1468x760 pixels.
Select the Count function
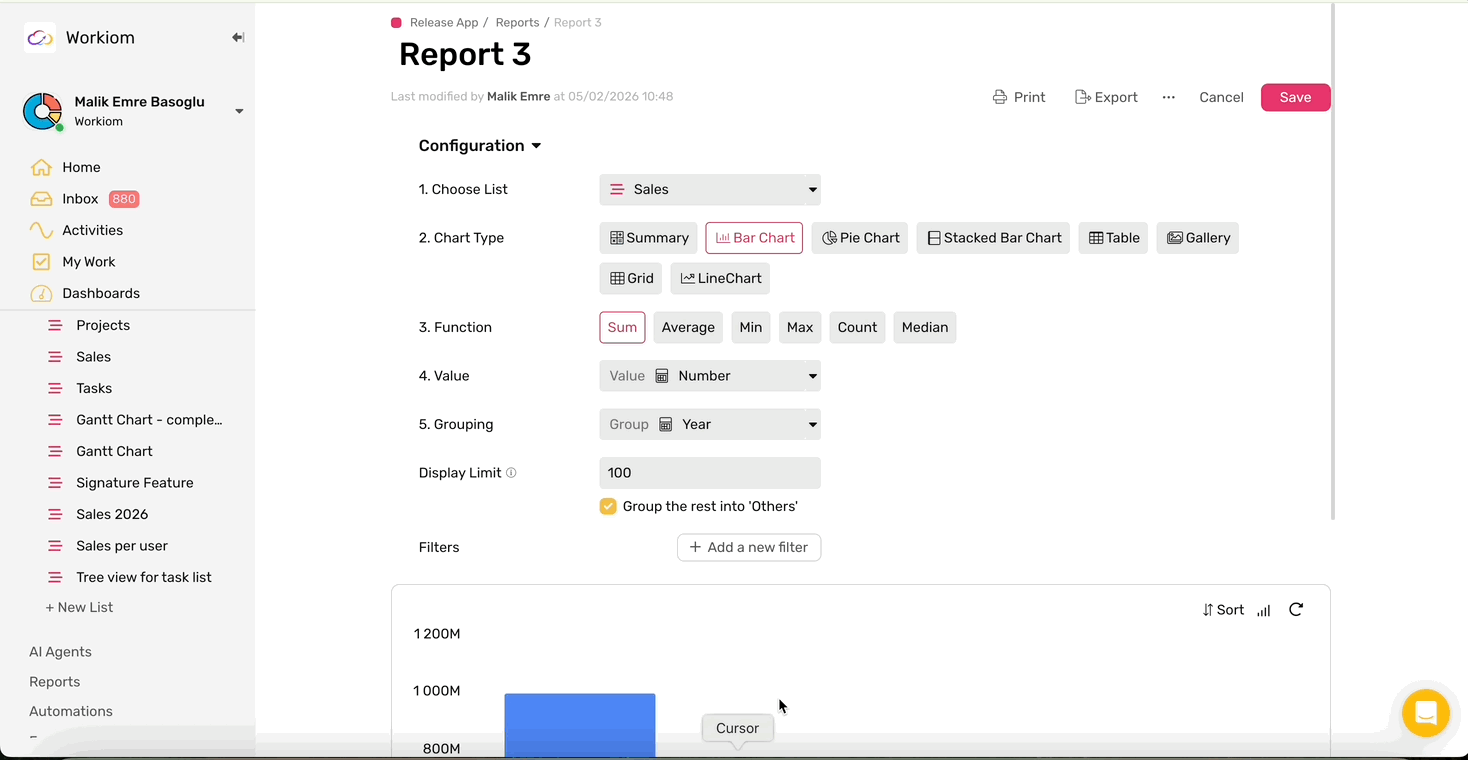(857, 327)
